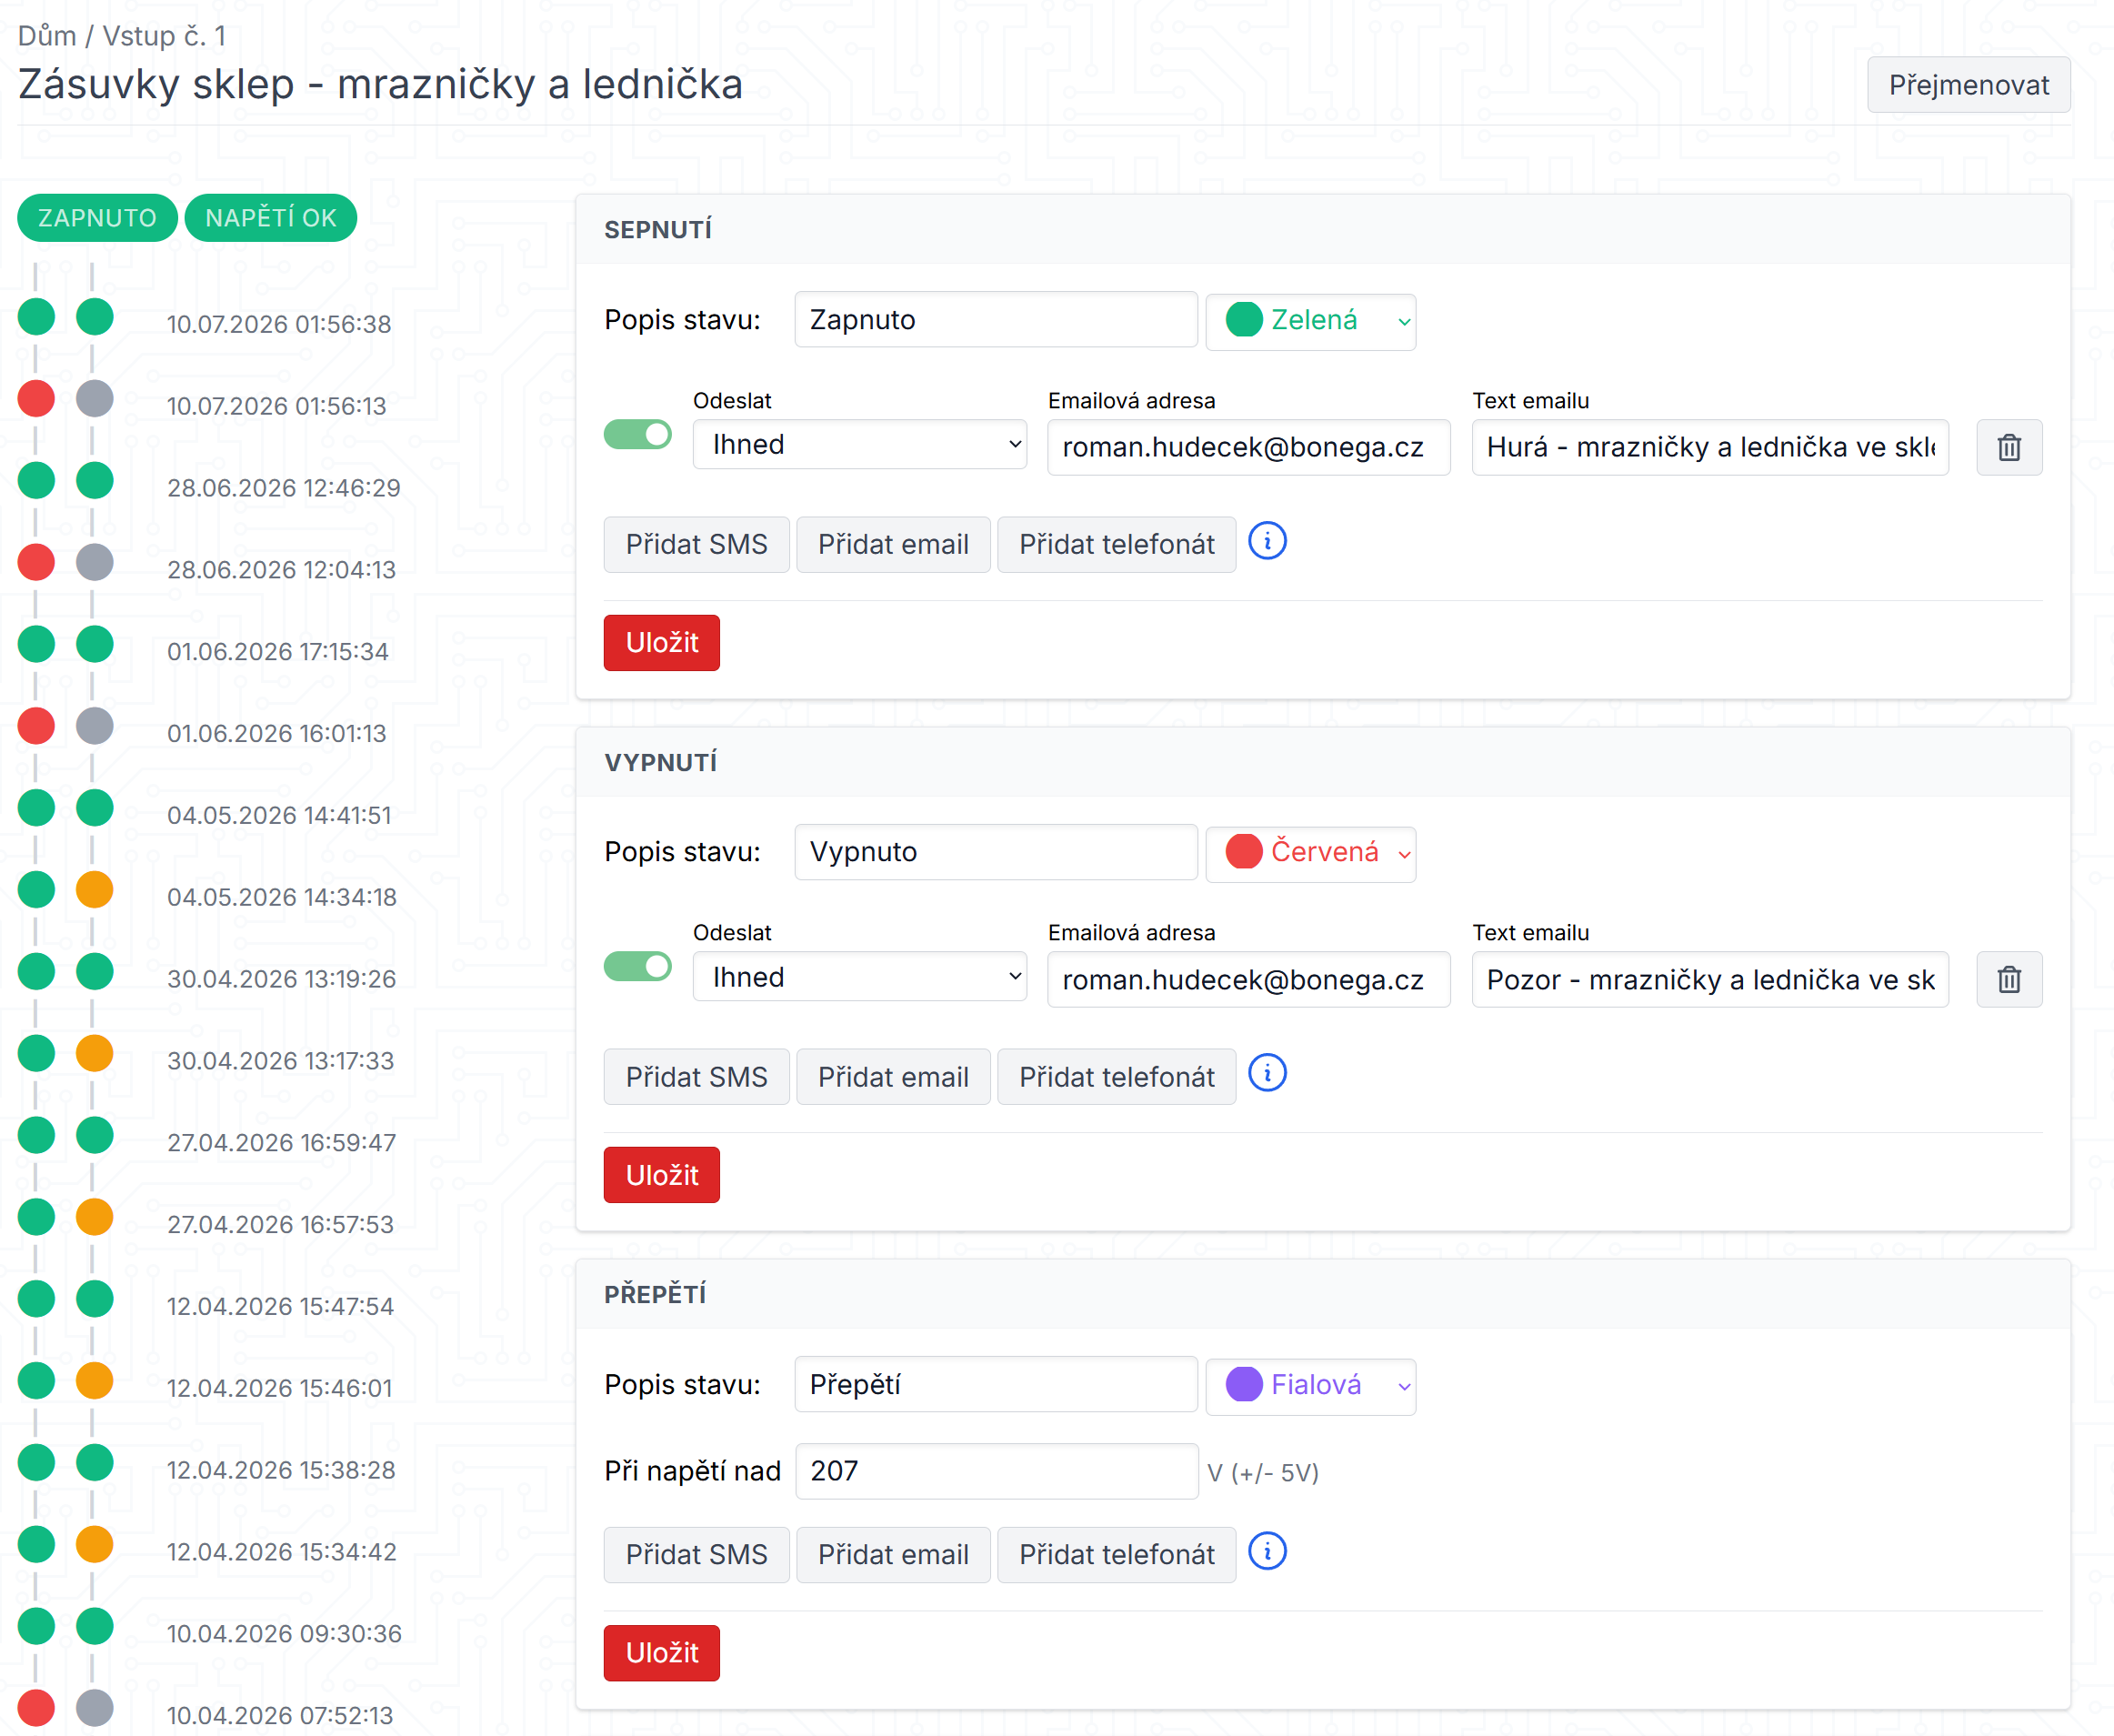Open info icon in Přepětí section
Screen dimensions: 2114x1736
tap(1267, 1552)
